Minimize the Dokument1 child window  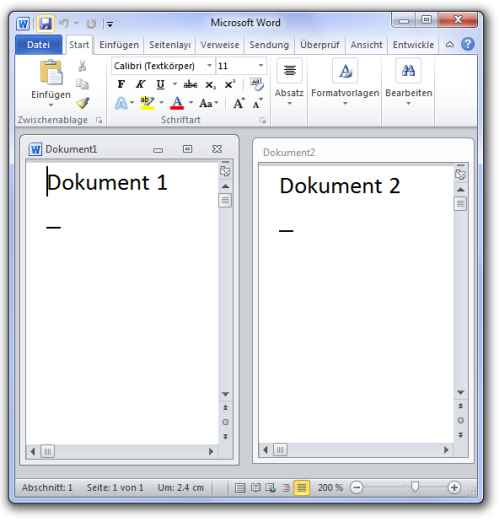point(158,150)
